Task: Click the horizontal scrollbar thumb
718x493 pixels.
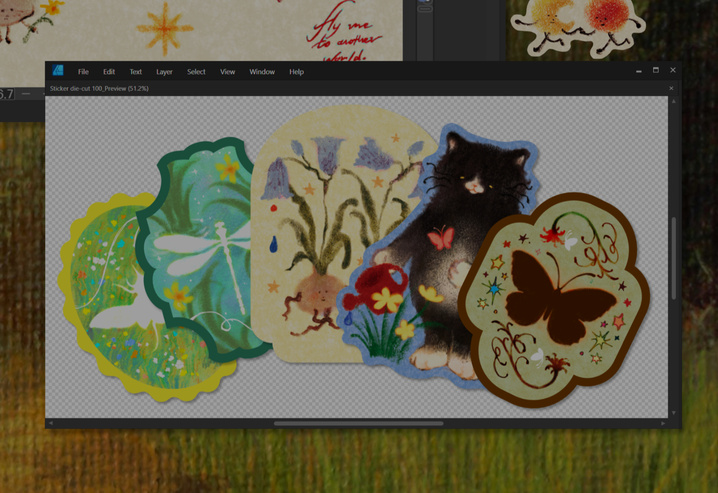Action: 358,423
